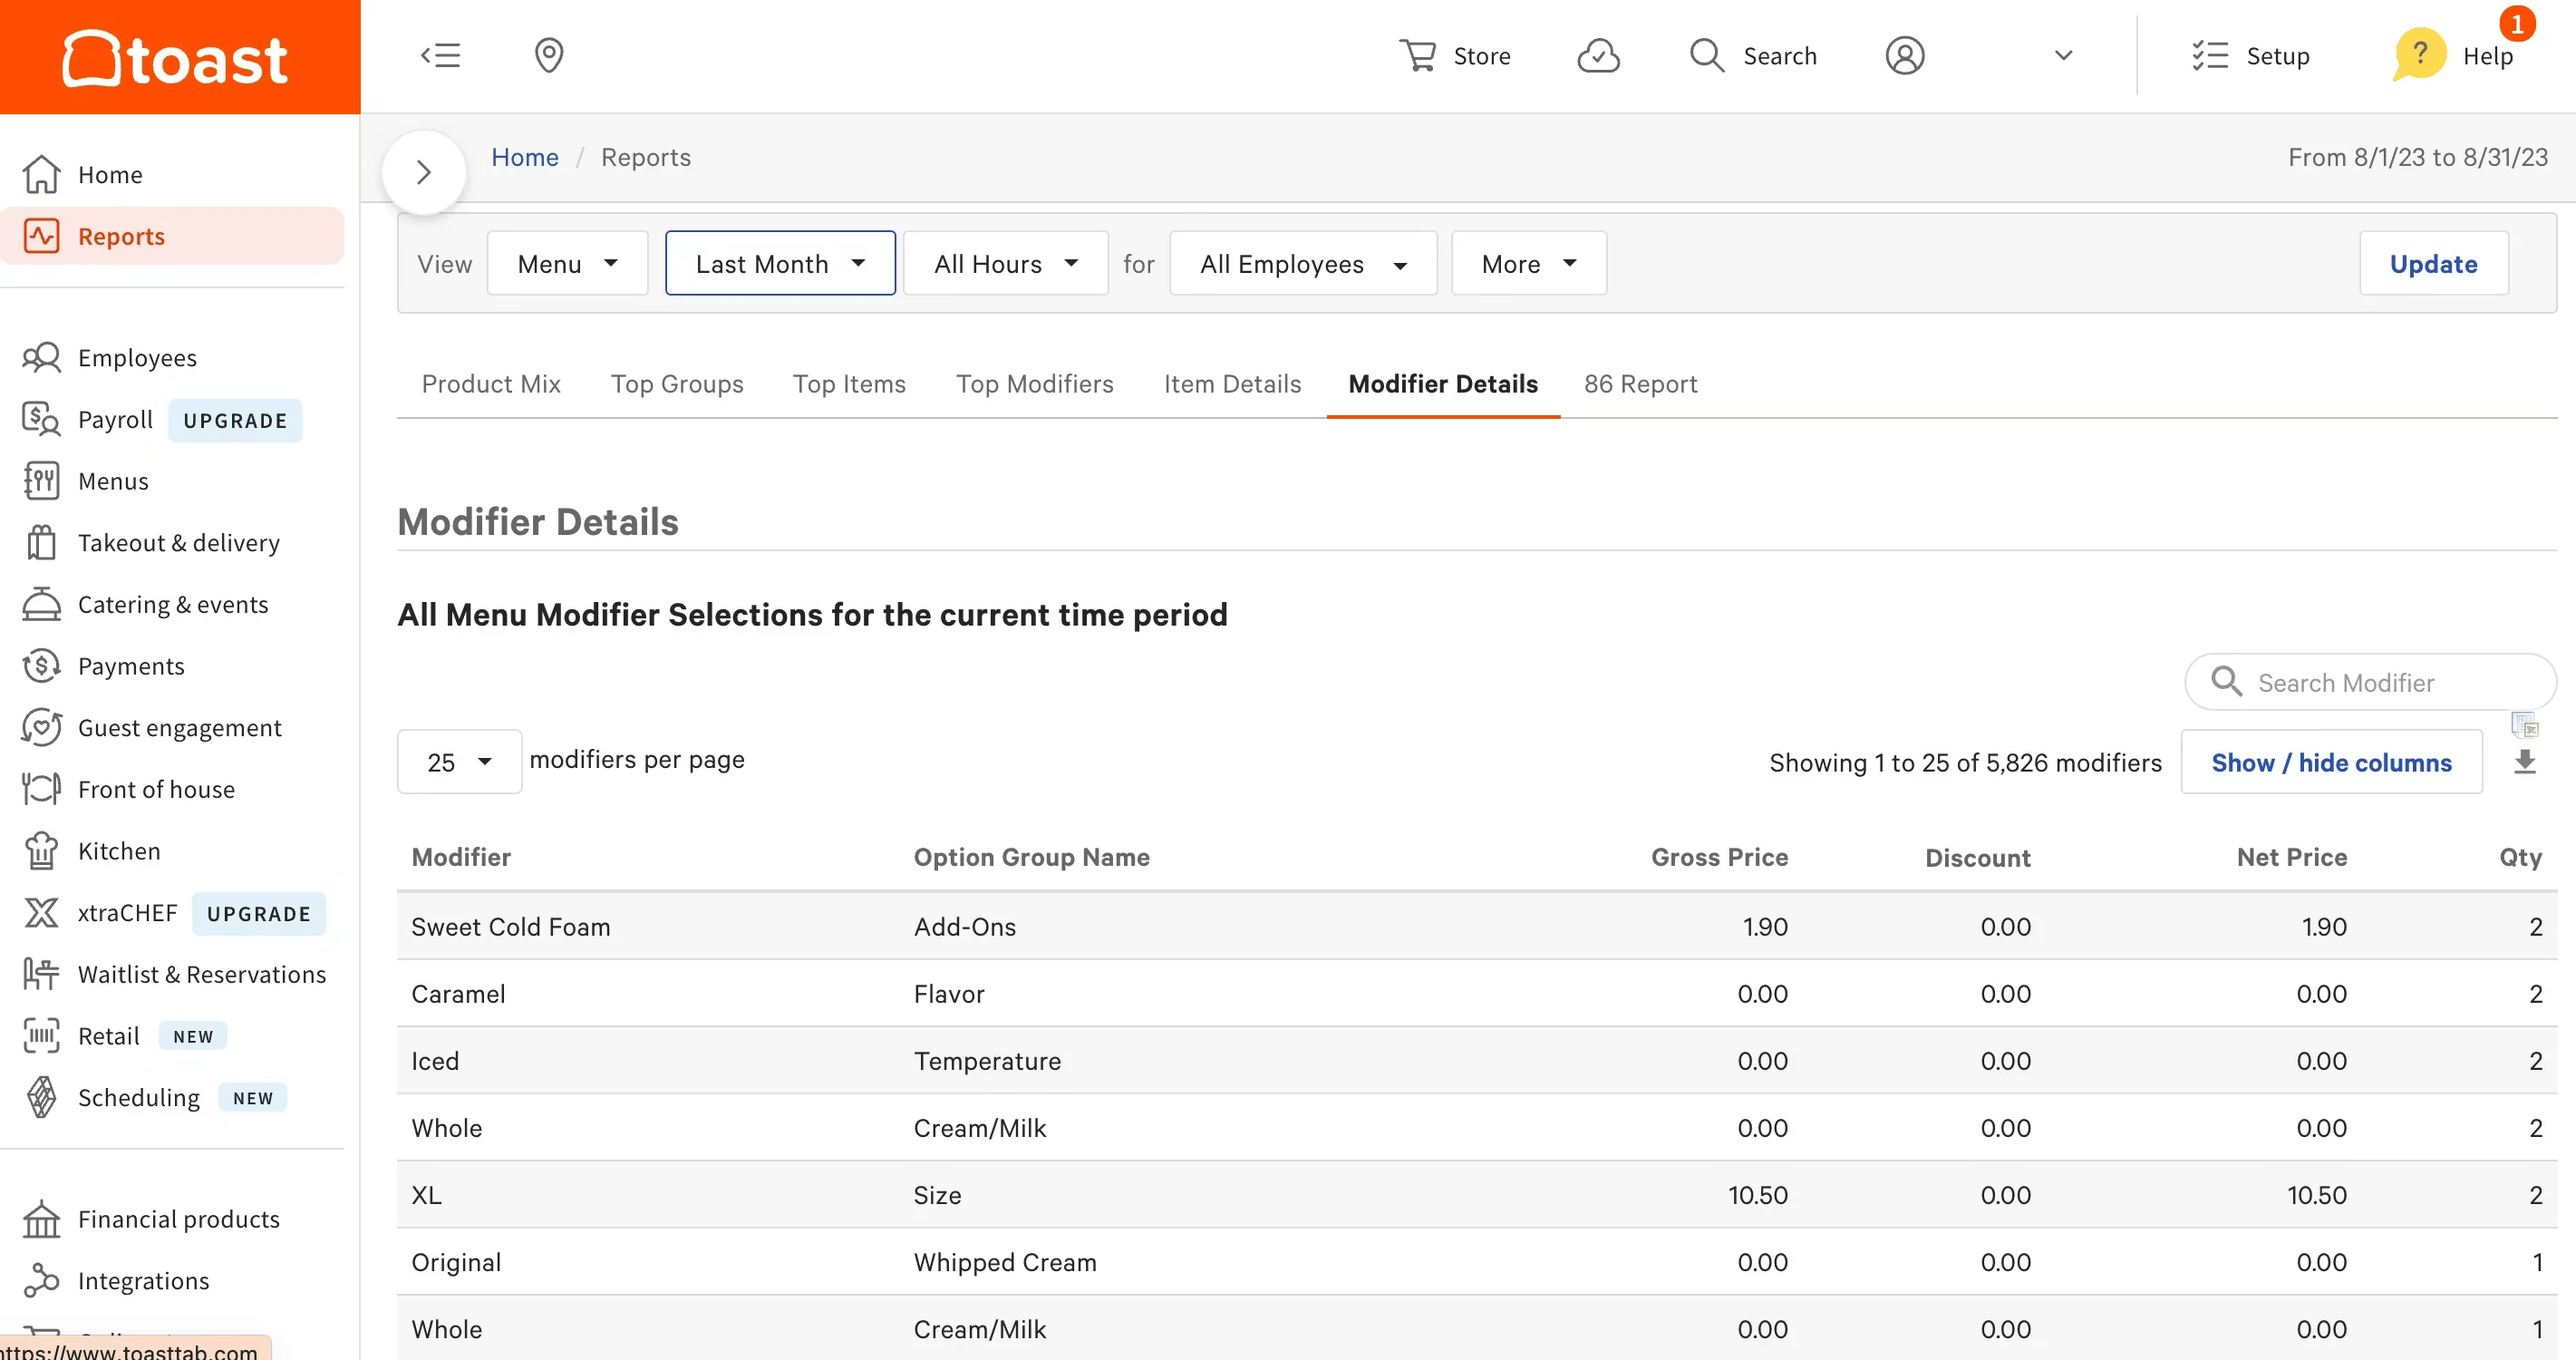The image size is (2576, 1360).
Task: Click Show / hide columns button
Action: click(2331, 762)
